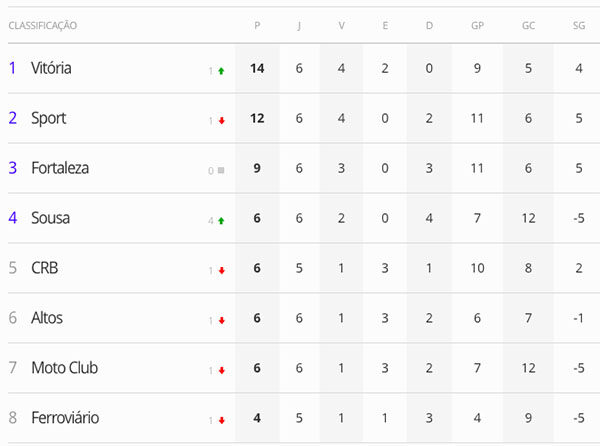Click the GP column header
This screenshot has height=446, width=600.
(x=477, y=26)
